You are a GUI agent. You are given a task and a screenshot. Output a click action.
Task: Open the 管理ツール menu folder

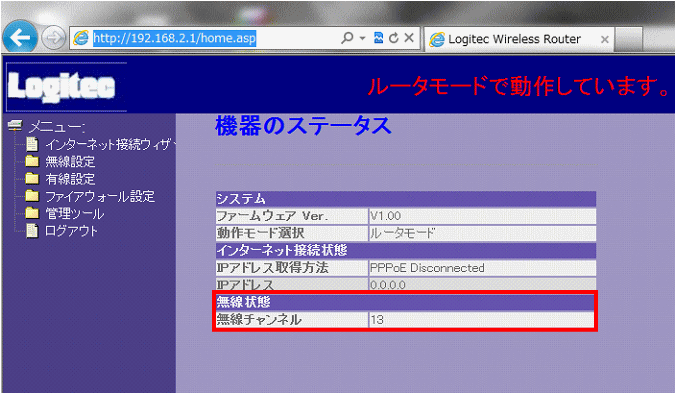pyautogui.click(x=74, y=214)
